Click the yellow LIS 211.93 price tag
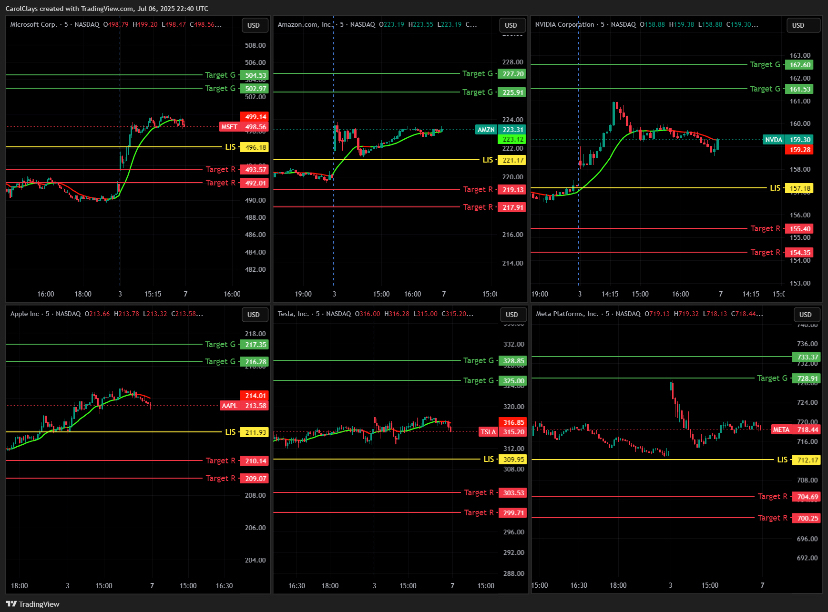This screenshot has height=612, width=828. (x=254, y=432)
